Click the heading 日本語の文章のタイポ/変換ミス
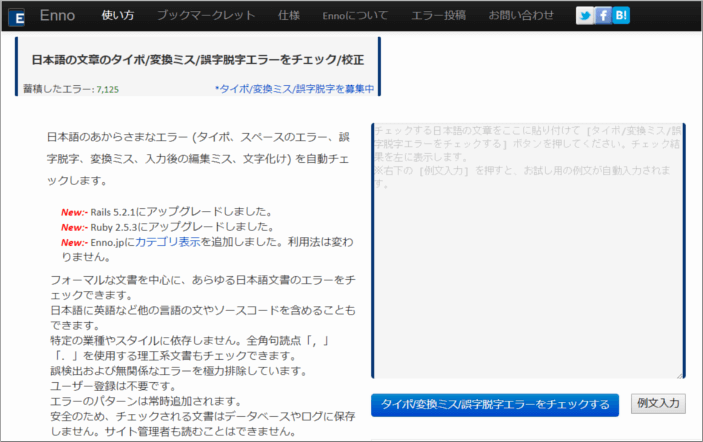703x442 pixels. point(198,60)
